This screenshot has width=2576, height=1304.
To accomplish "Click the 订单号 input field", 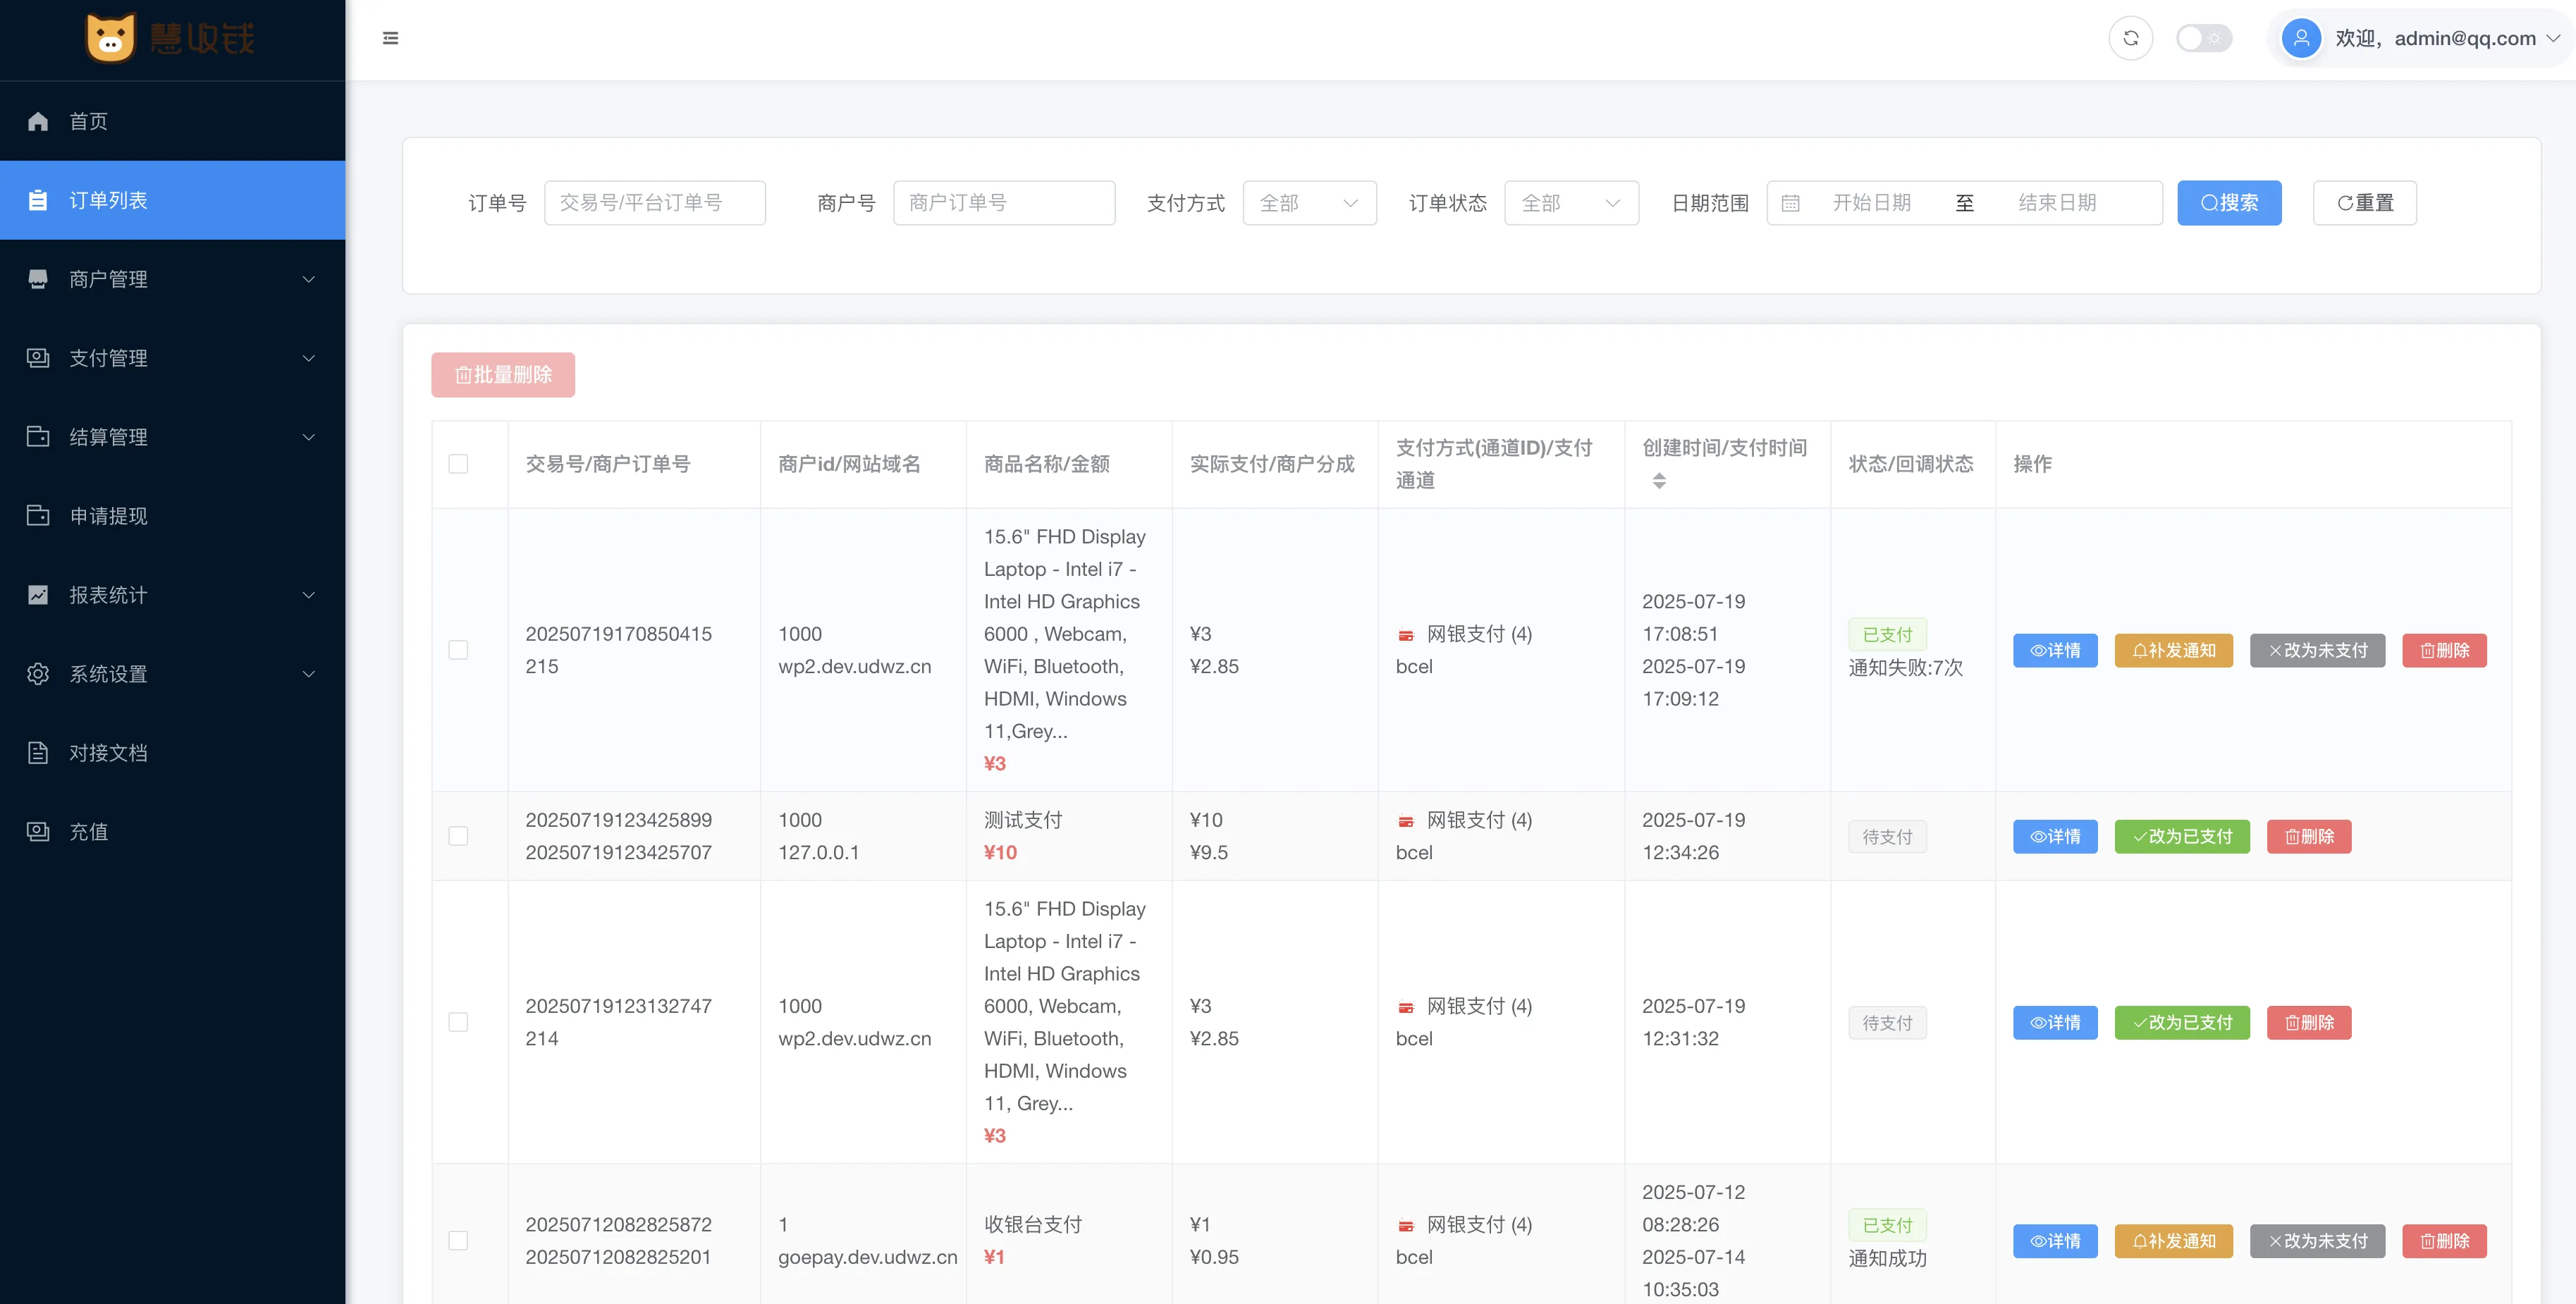I will tap(655, 203).
